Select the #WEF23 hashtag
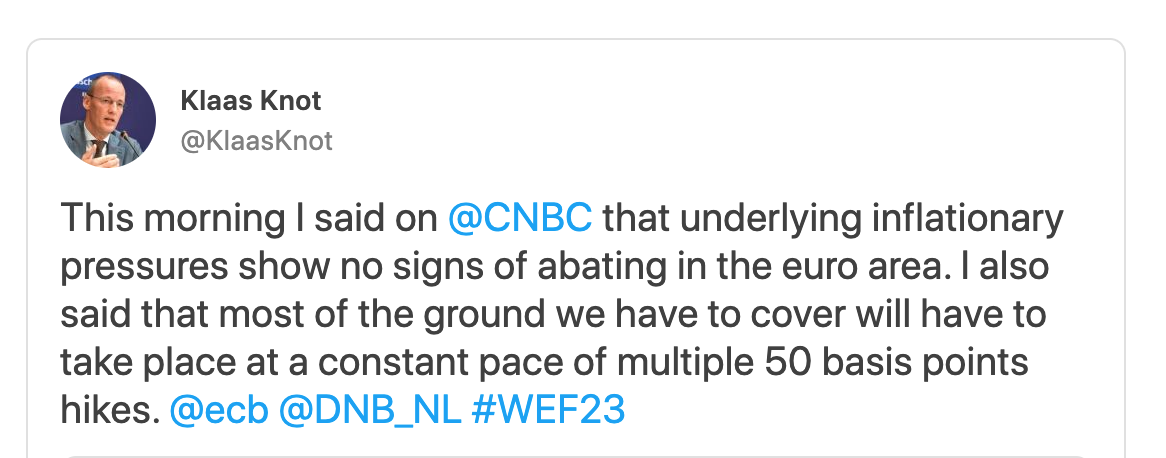Viewport: 1166px width, 458px height. [x=548, y=410]
